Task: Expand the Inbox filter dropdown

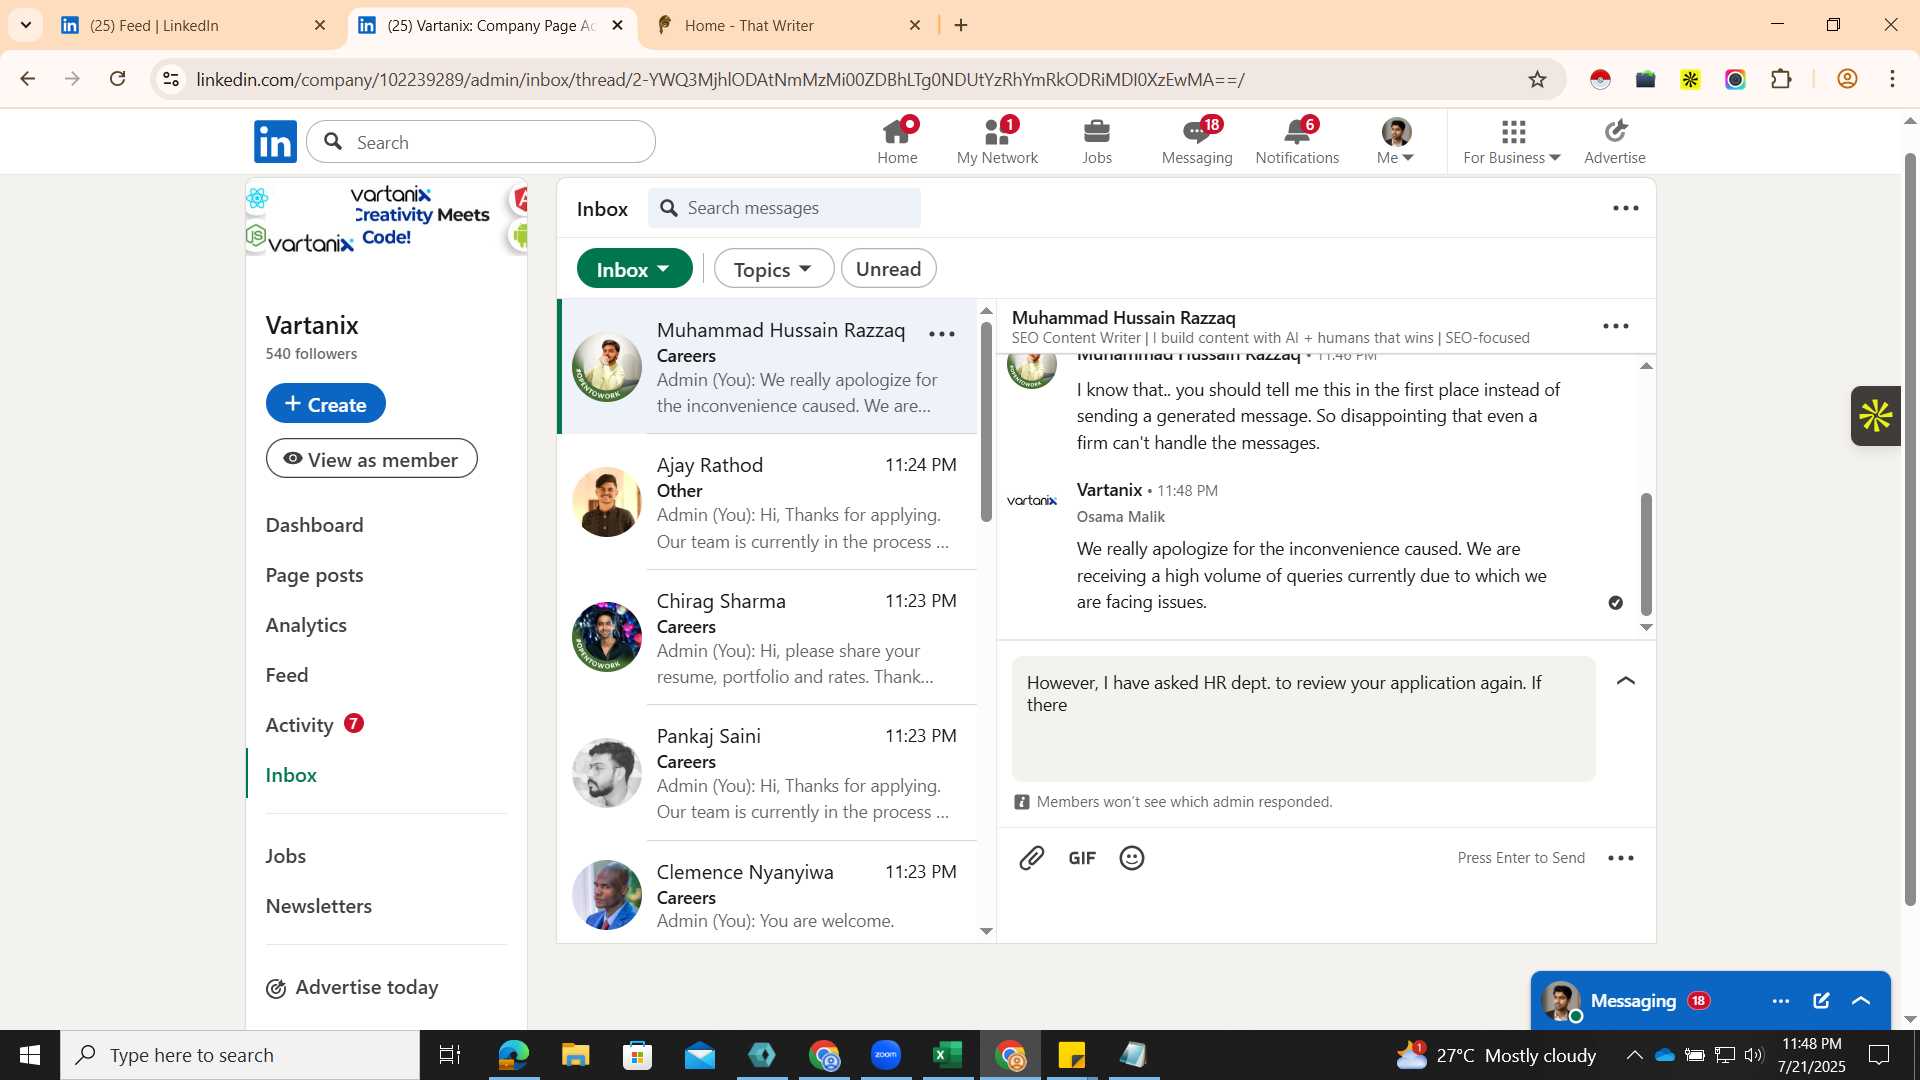Action: click(634, 269)
